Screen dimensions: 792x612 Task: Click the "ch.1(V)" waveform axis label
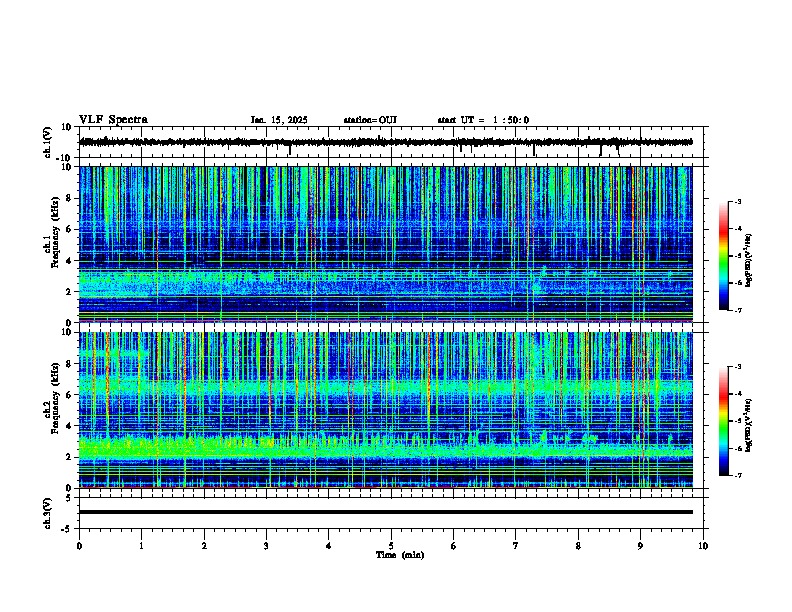pos(48,142)
